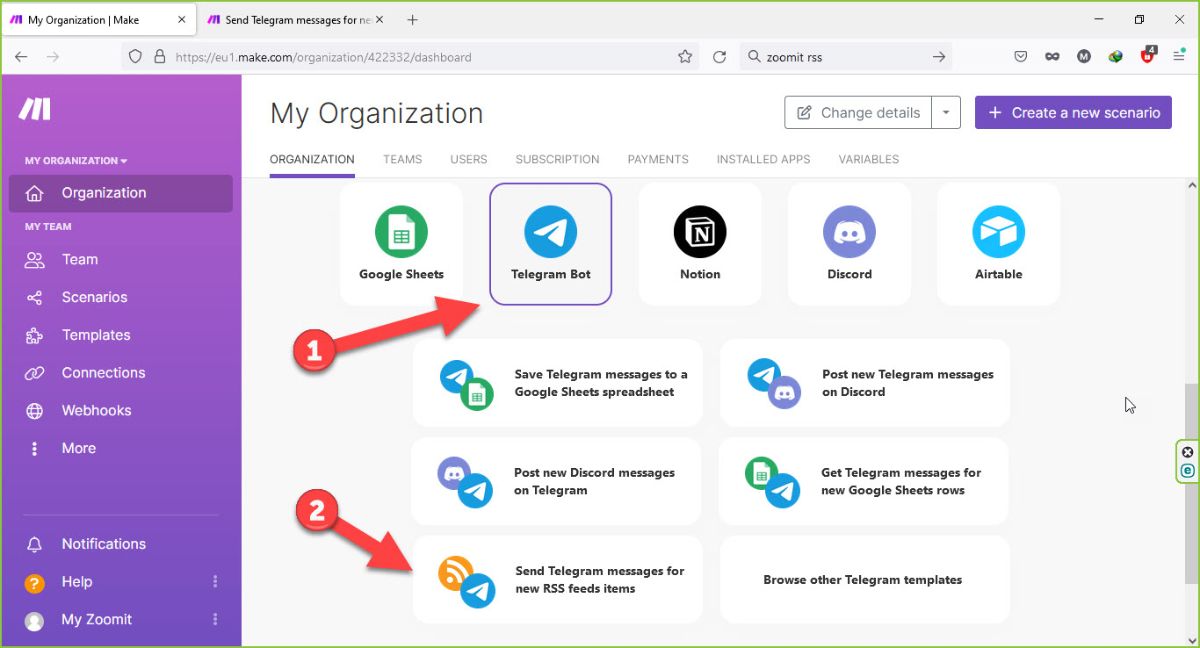The height and width of the screenshot is (648, 1200).
Task: Open the Make logo in the sidebar
Action: 34,109
